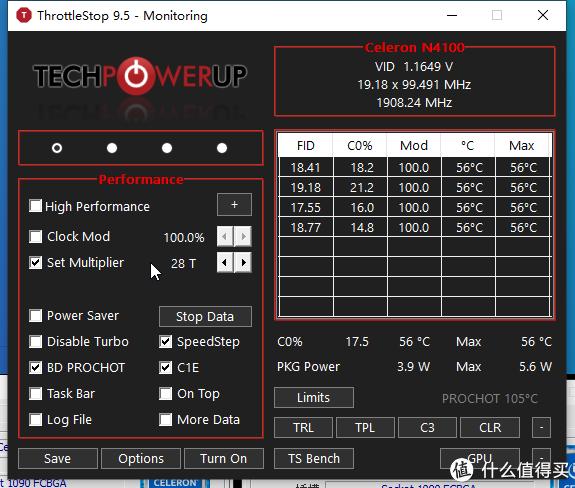Viewport: 575px width, 488px height.
Task: Open the TRL turbo ratio limits
Action: pyautogui.click(x=303, y=428)
